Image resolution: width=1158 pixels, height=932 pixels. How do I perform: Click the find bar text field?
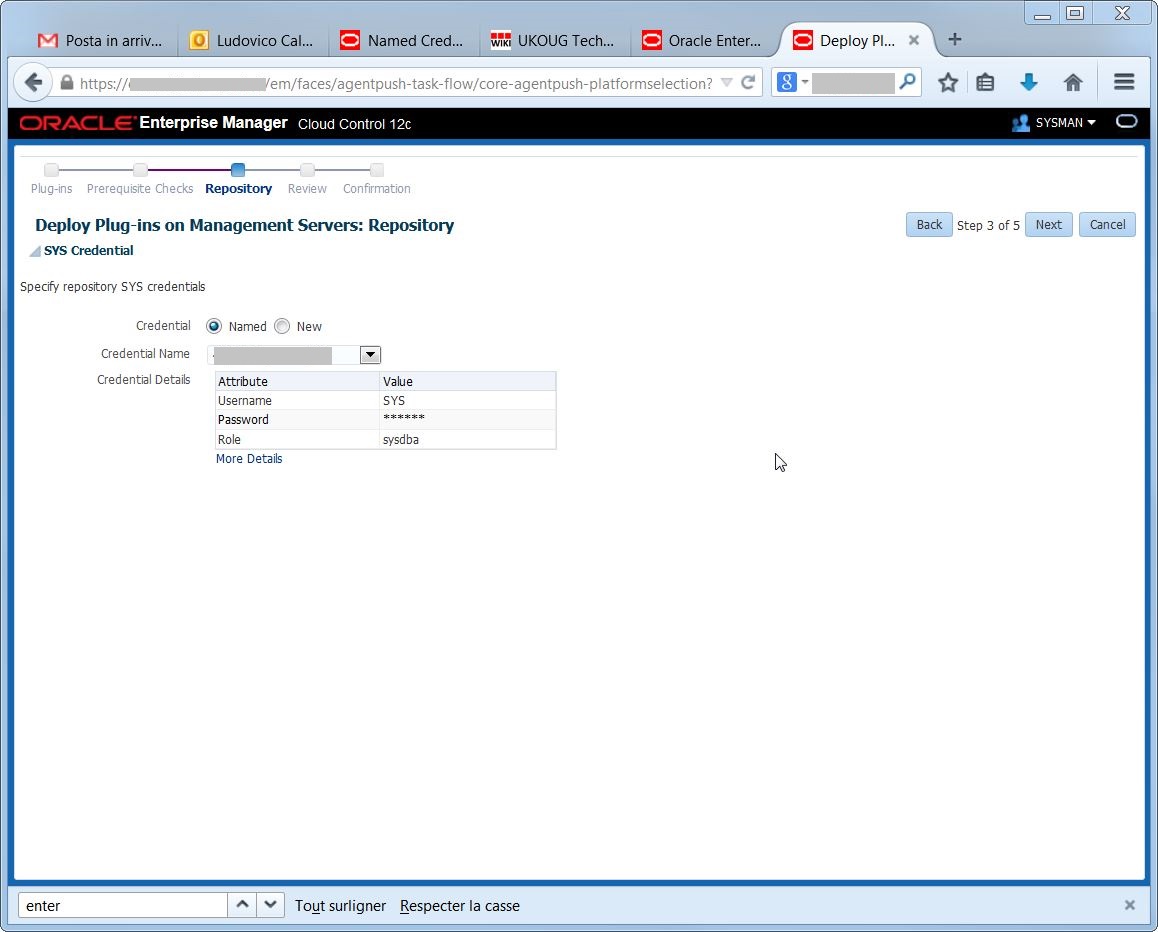pyautogui.click(x=122, y=905)
